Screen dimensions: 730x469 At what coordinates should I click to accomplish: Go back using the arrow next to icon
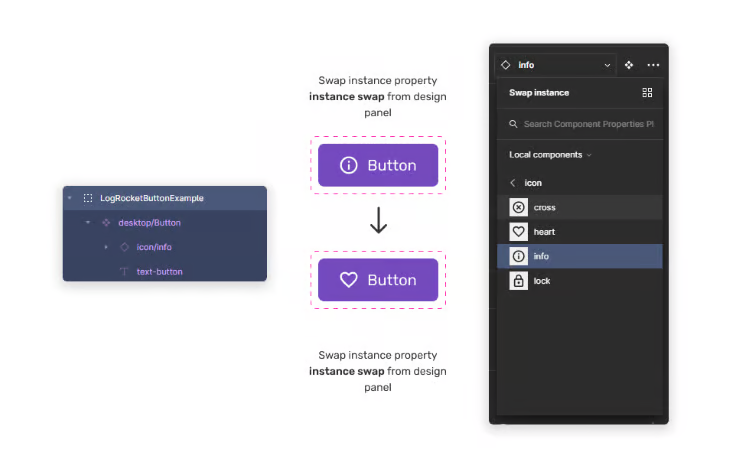pyautogui.click(x=513, y=183)
